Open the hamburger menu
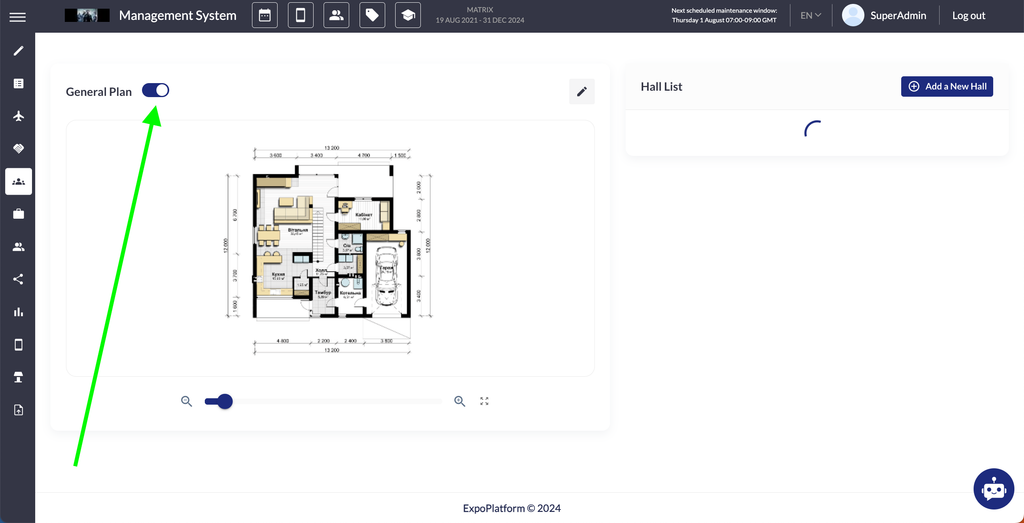This screenshot has height=523, width=1024. 17,16
